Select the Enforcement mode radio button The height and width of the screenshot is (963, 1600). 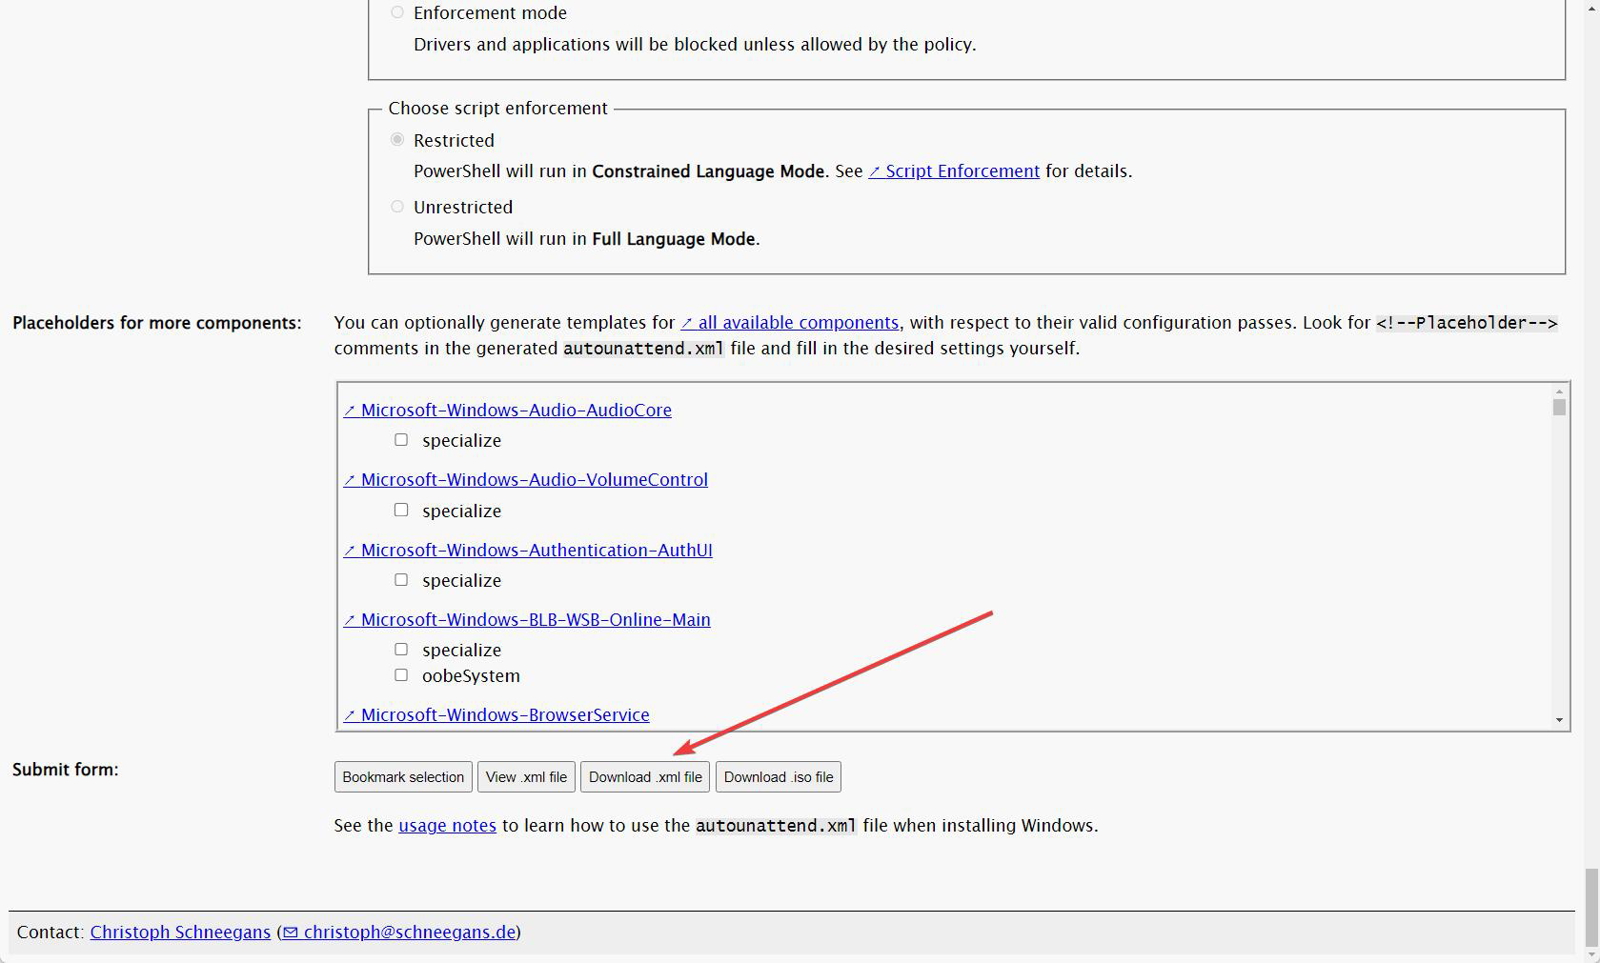[x=397, y=13]
